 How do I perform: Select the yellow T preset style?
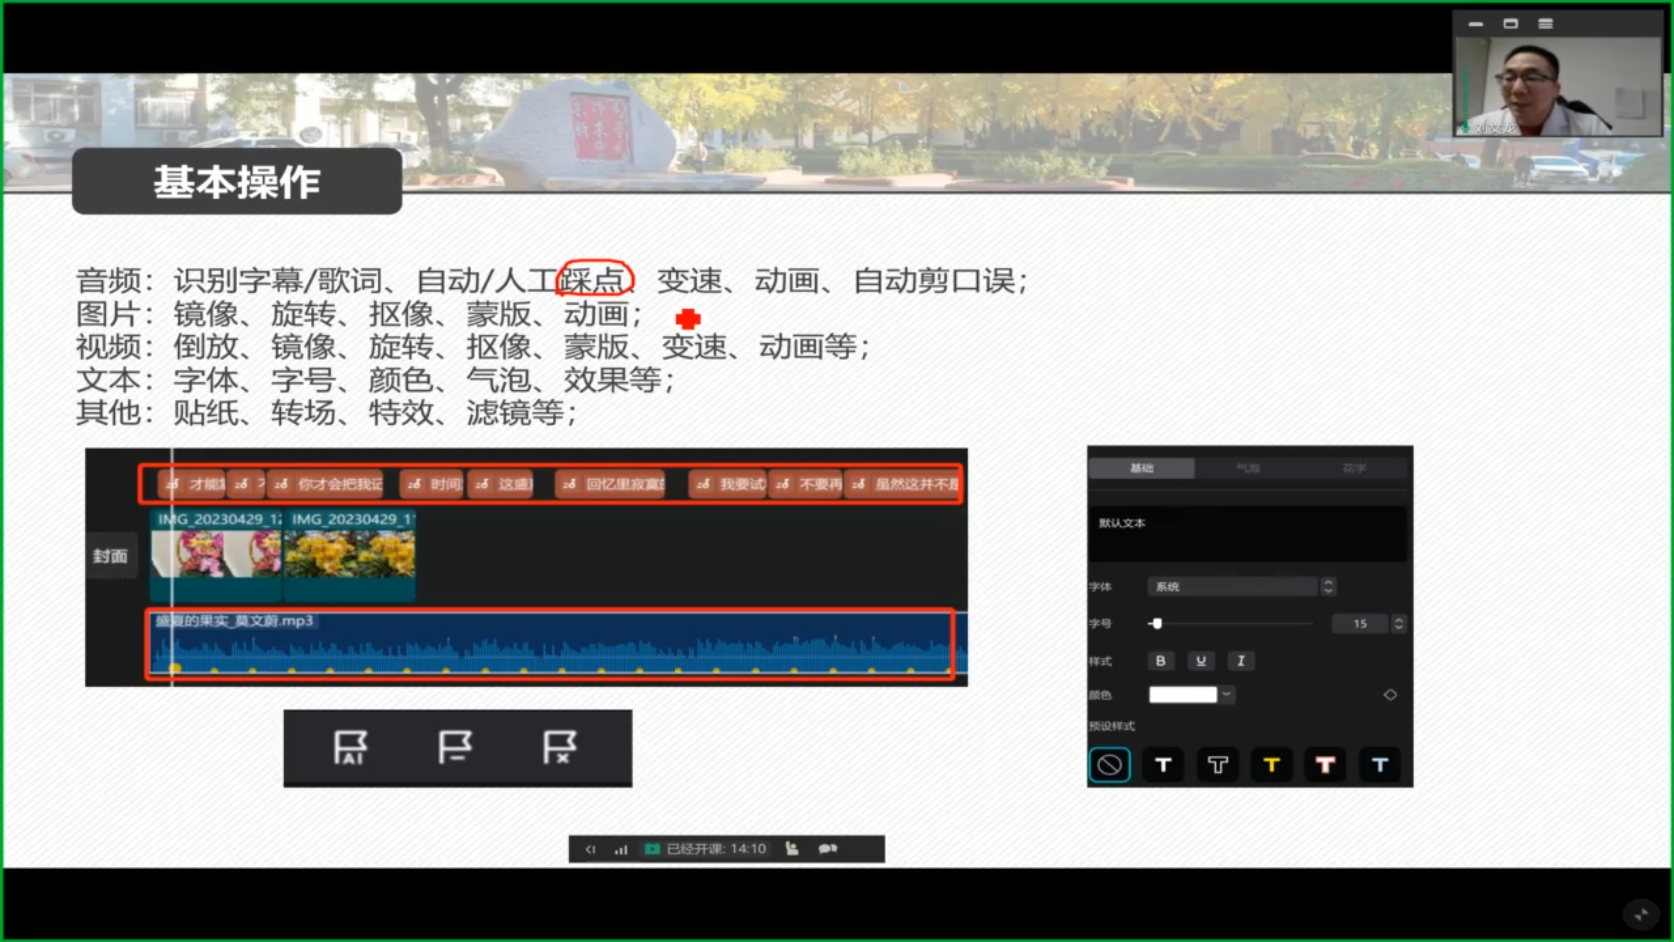pos(1271,765)
